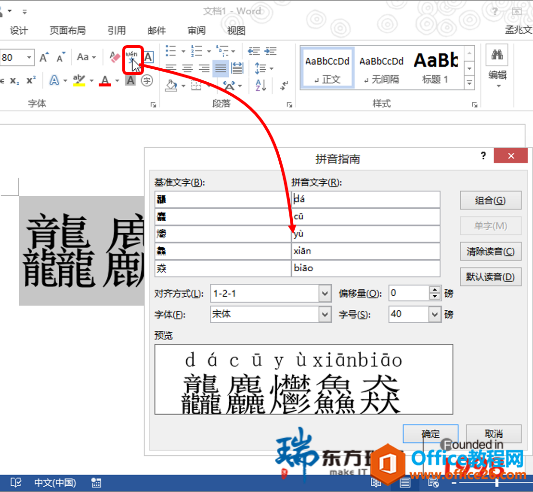The height and width of the screenshot is (492, 533).
Task: Click the zoom slider in status bar
Action: [496, 483]
